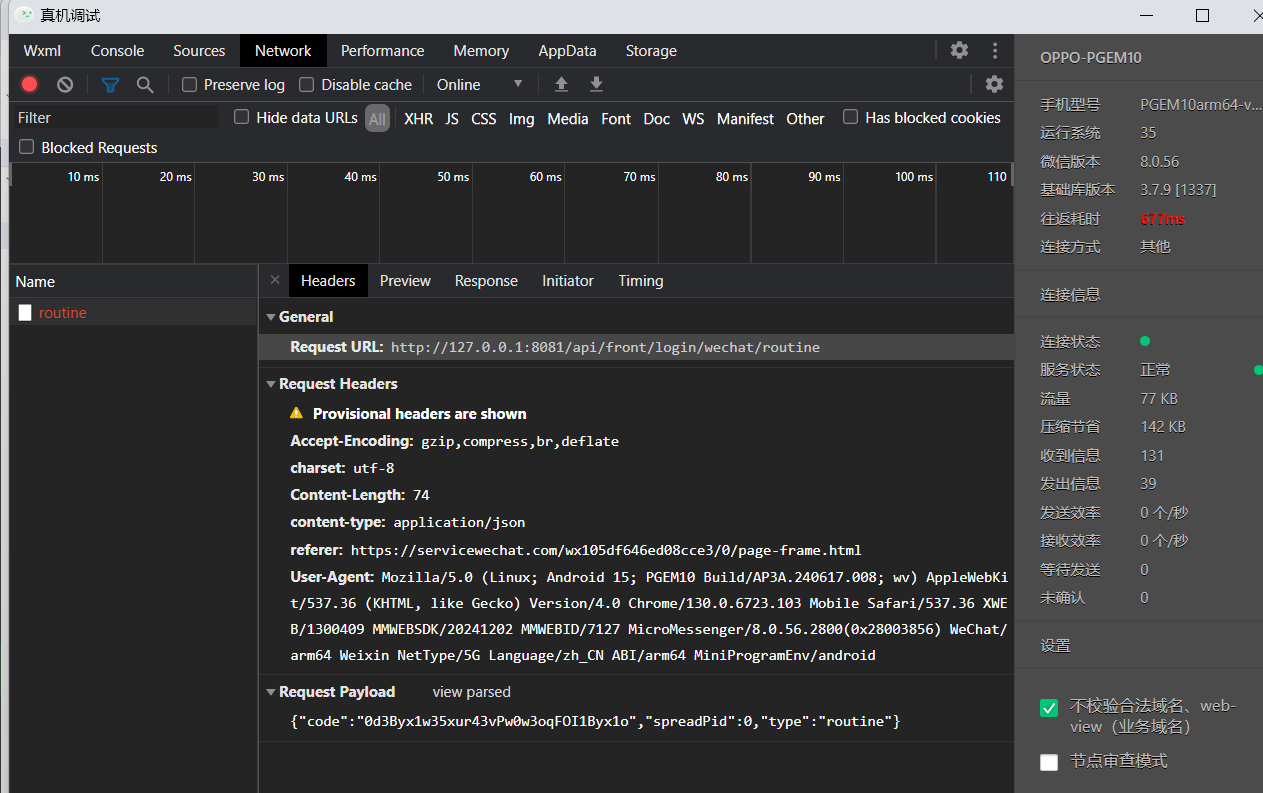Enable 节点审查模式 checkbox
The height and width of the screenshot is (793, 1263).
[1049, 762]
